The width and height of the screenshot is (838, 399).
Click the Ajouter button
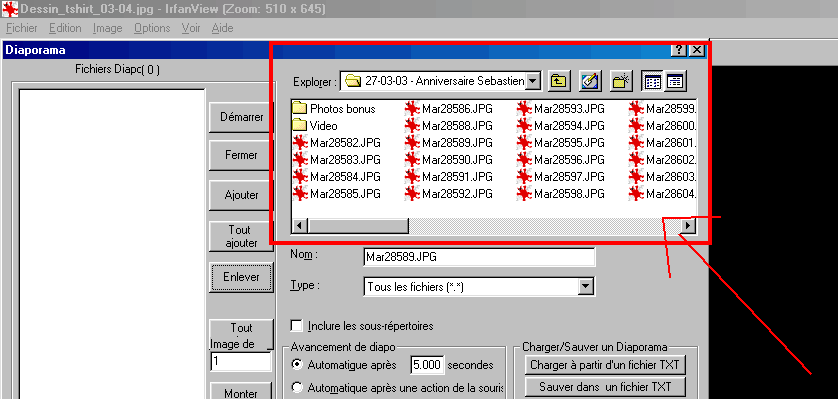242,195
